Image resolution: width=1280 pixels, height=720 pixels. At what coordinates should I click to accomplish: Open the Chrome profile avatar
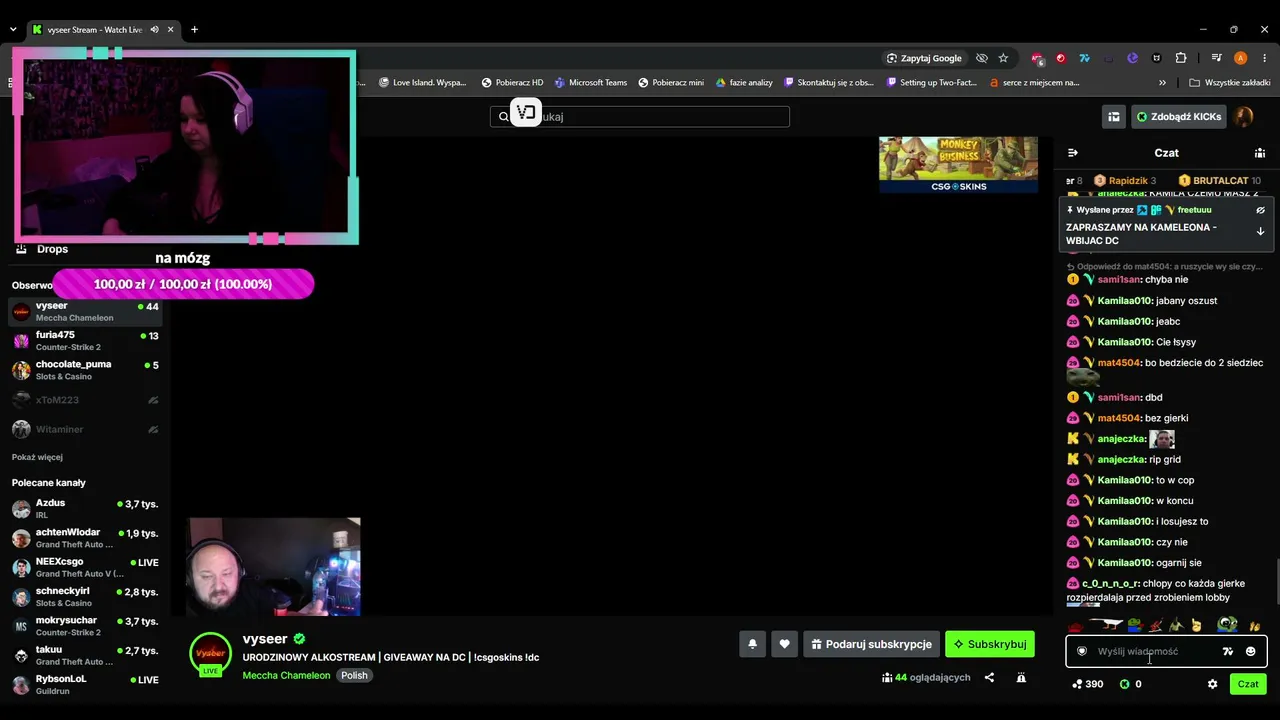(x=1241, y=58)
